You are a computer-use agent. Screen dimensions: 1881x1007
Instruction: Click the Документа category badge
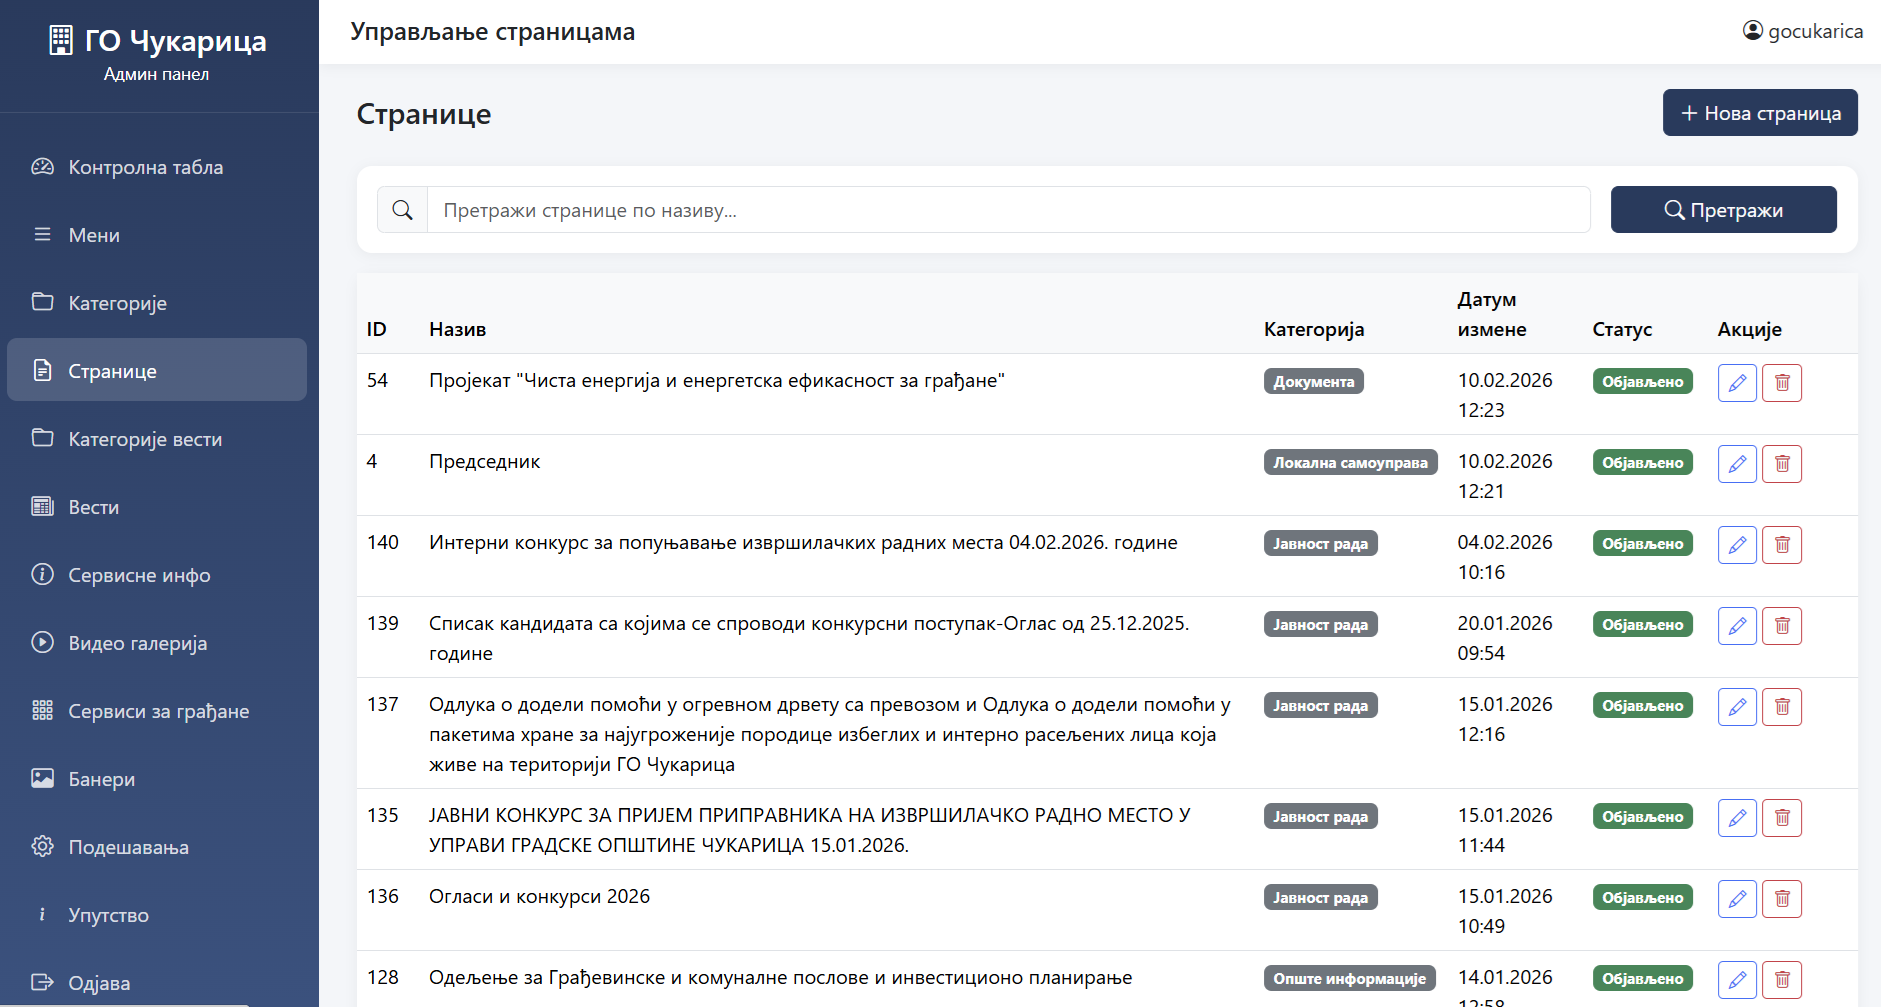click(1313, 382)
